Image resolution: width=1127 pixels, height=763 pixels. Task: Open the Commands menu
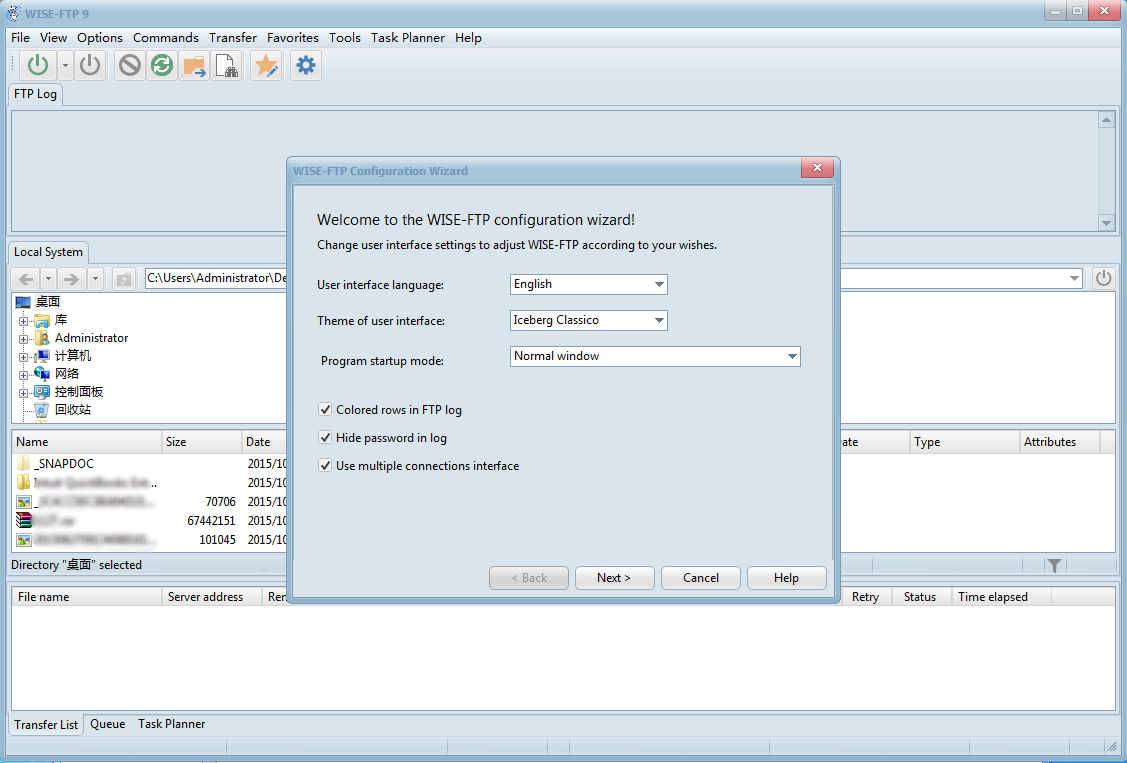[165, 37]
